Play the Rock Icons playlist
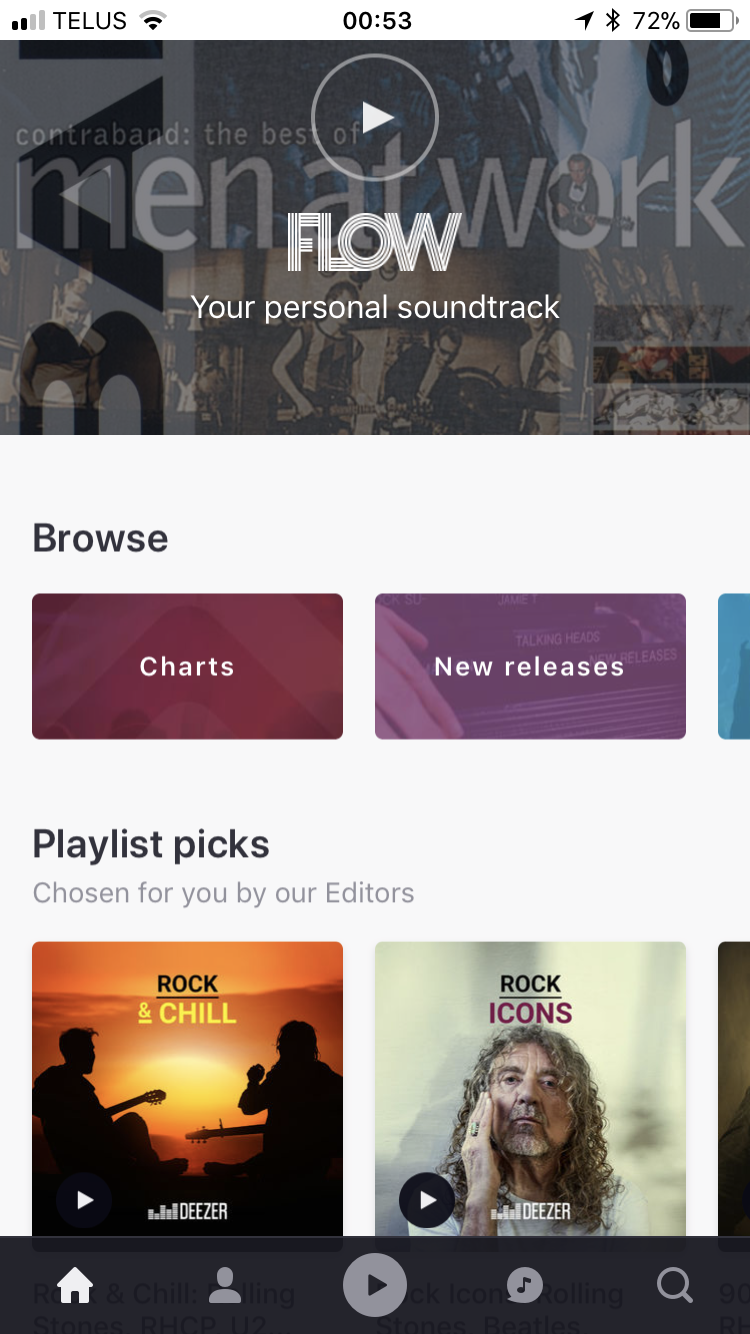The height and width of the screenshot is (1334, 750). coord(427,1200)
